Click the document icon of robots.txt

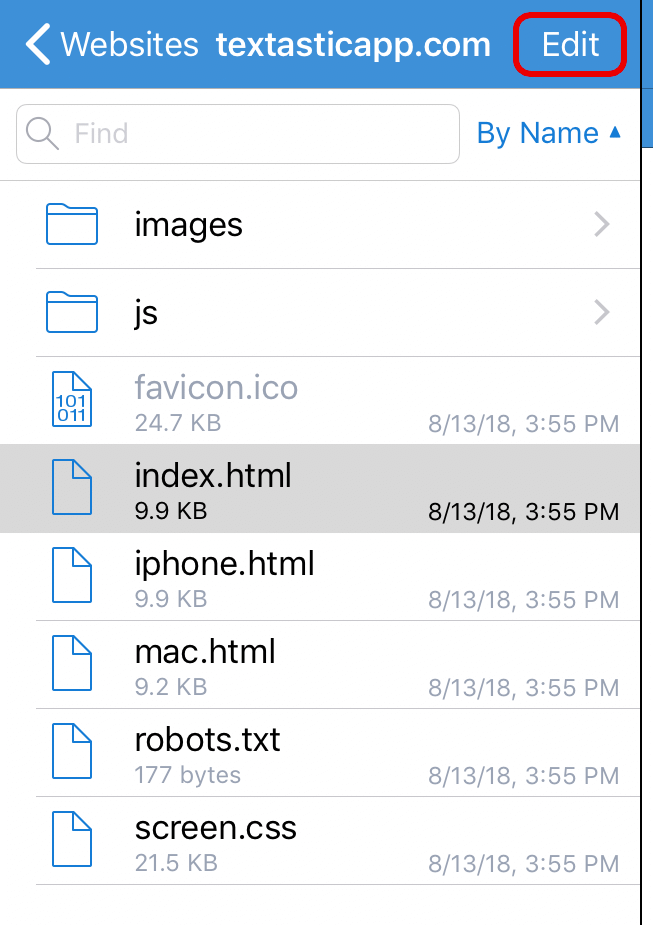tap(72, 751)
